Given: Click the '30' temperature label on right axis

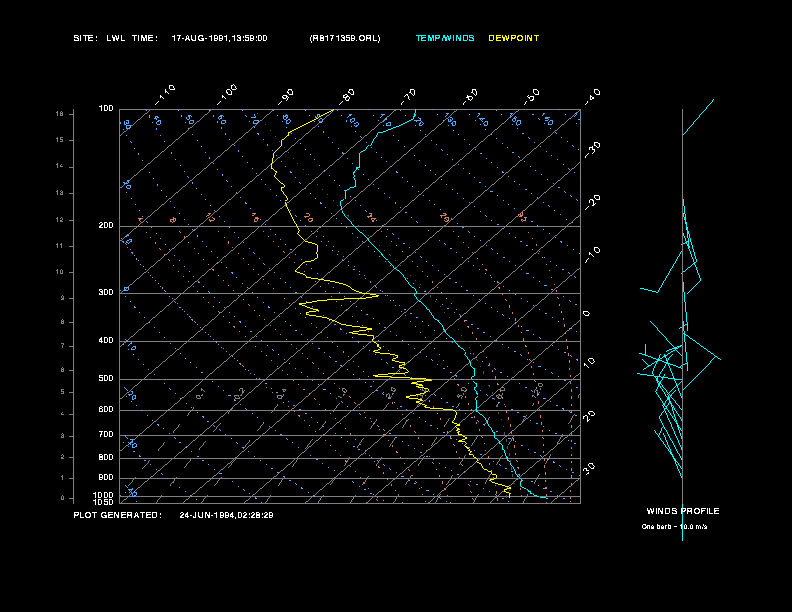Looking at the screenshot, I should pos(589,468).
